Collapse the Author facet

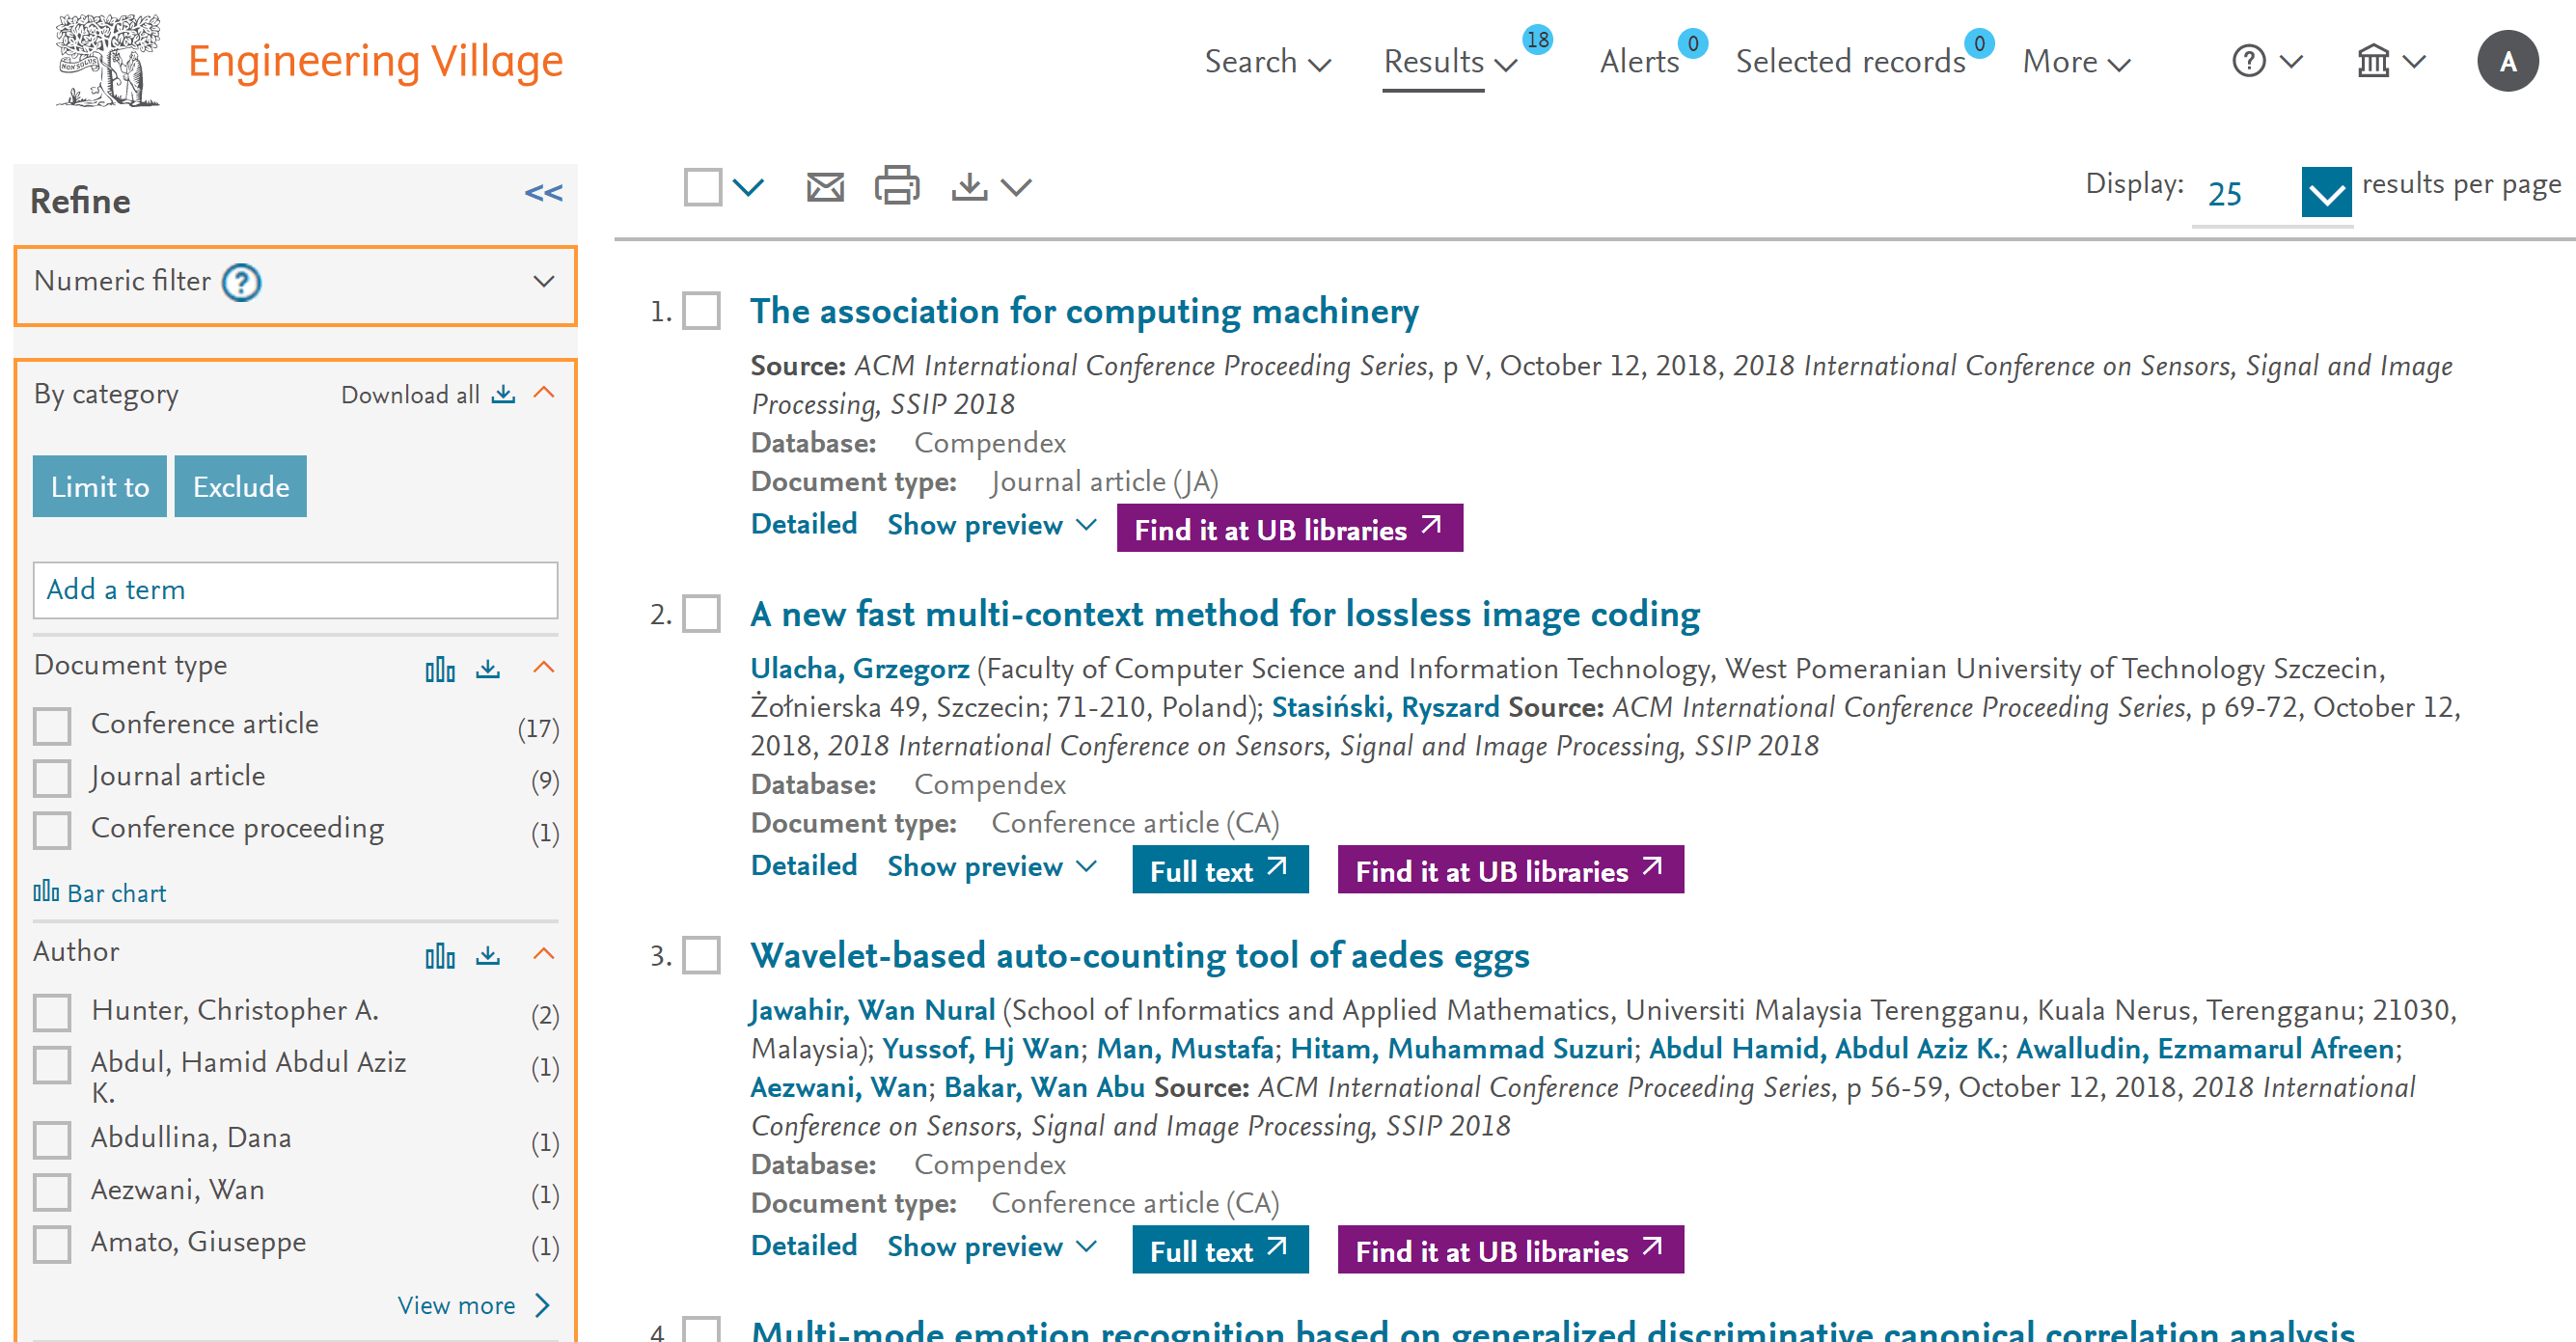click(544, 954)
